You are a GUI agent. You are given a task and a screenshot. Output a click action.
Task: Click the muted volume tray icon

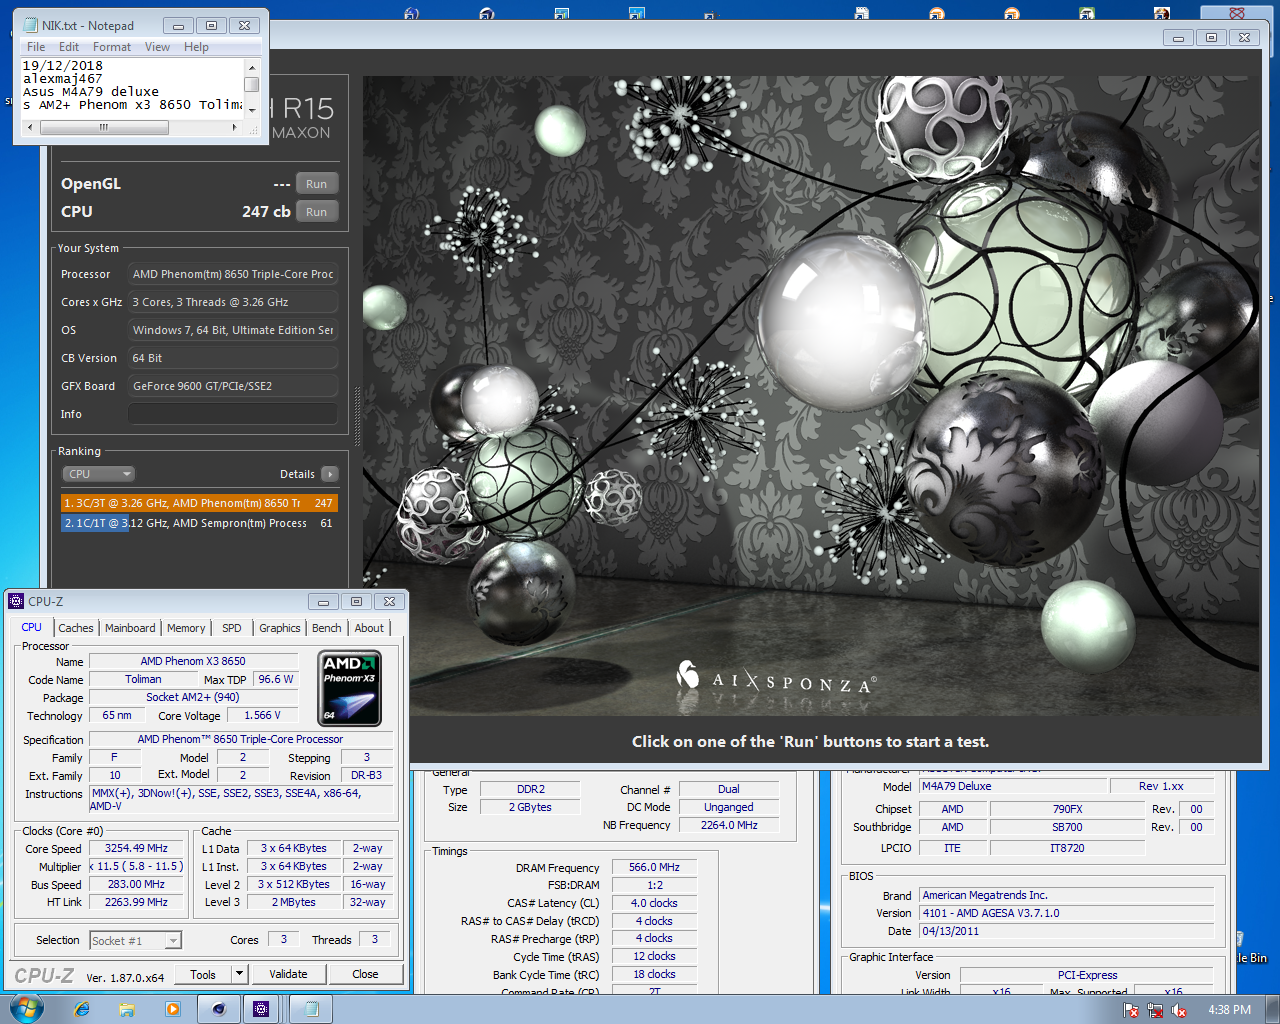click(1178, 1010)
